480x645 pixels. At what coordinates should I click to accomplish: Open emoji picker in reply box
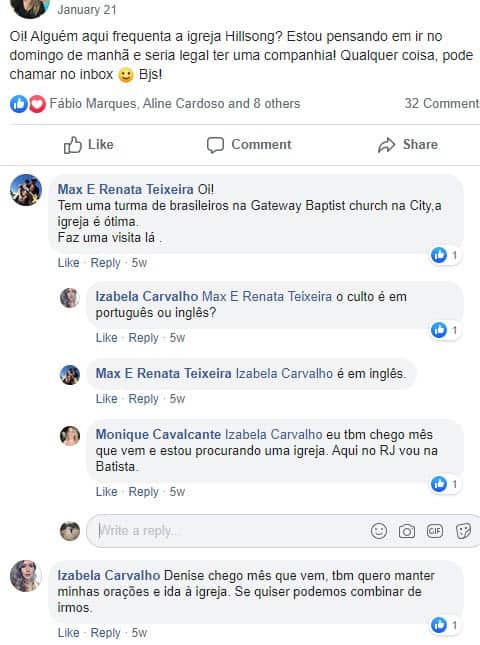(378, 531)
